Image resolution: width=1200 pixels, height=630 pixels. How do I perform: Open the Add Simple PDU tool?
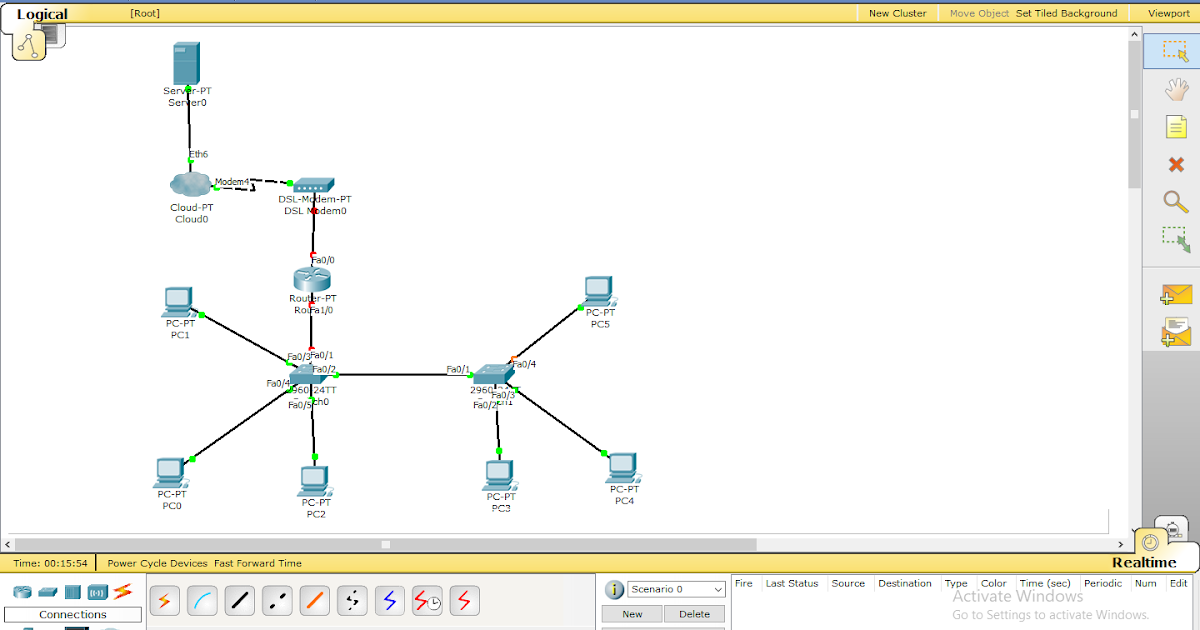1175,294
